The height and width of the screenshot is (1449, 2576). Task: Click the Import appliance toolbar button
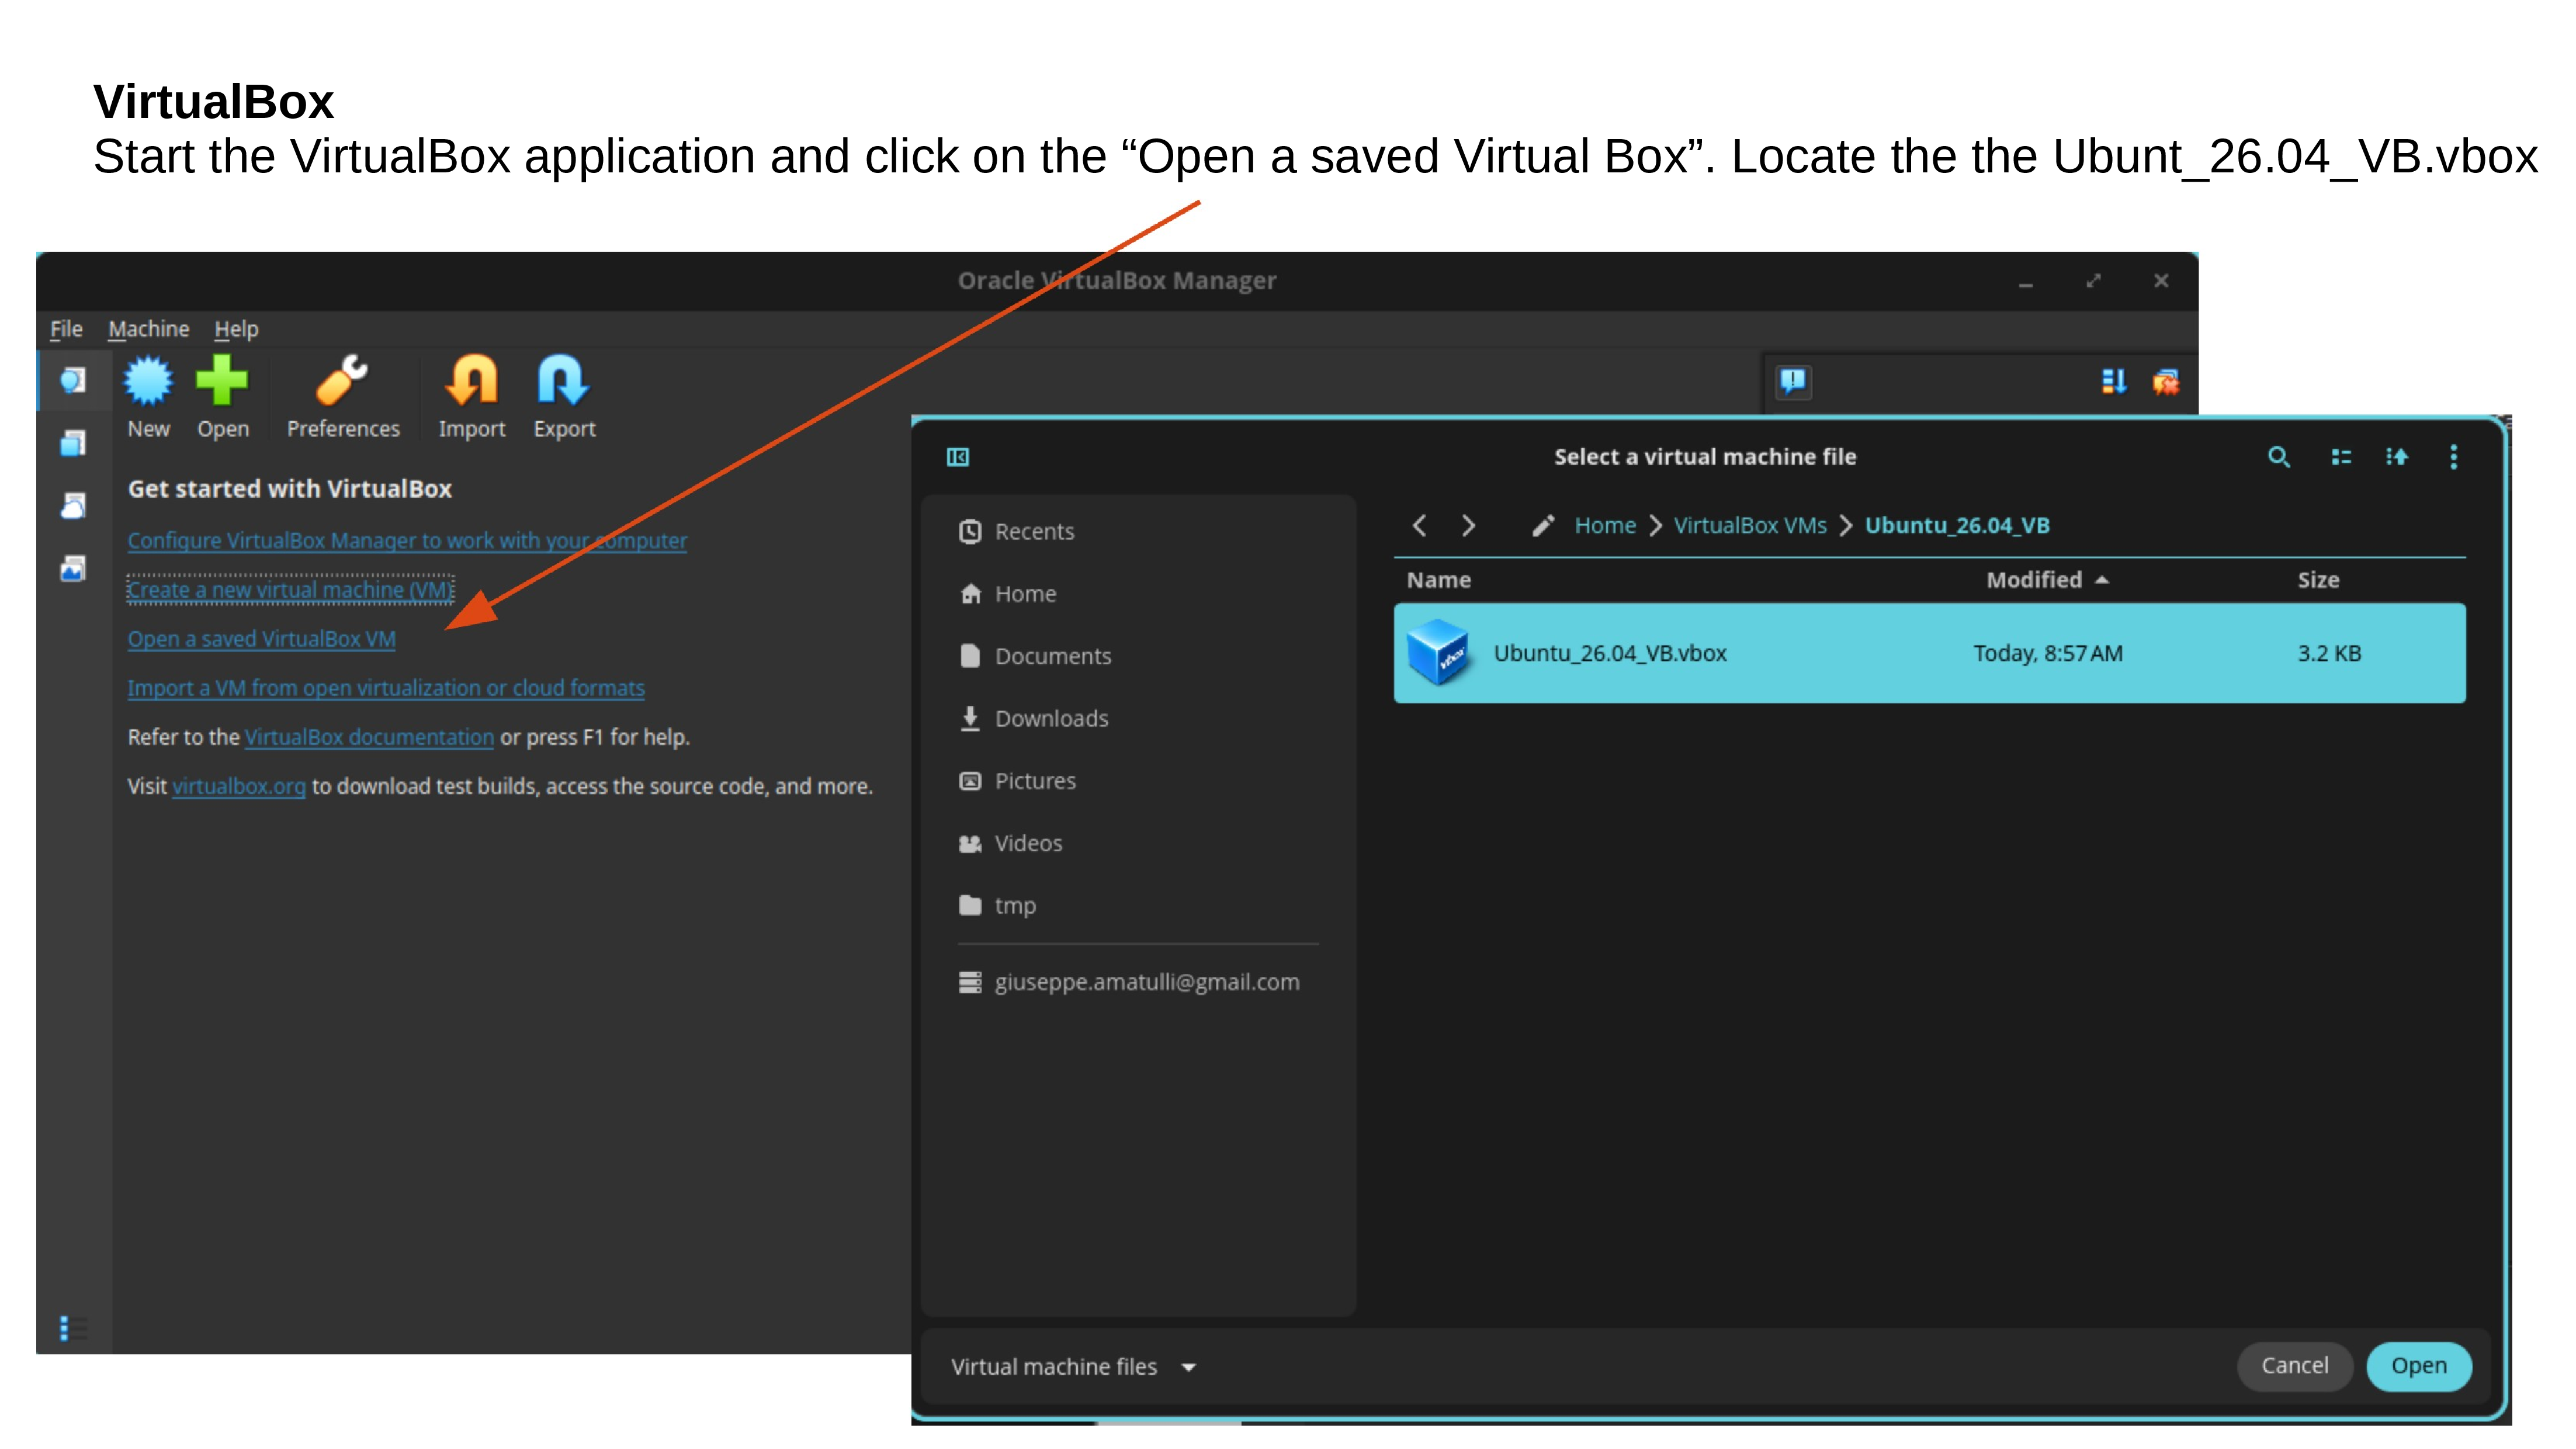[472, 397]
